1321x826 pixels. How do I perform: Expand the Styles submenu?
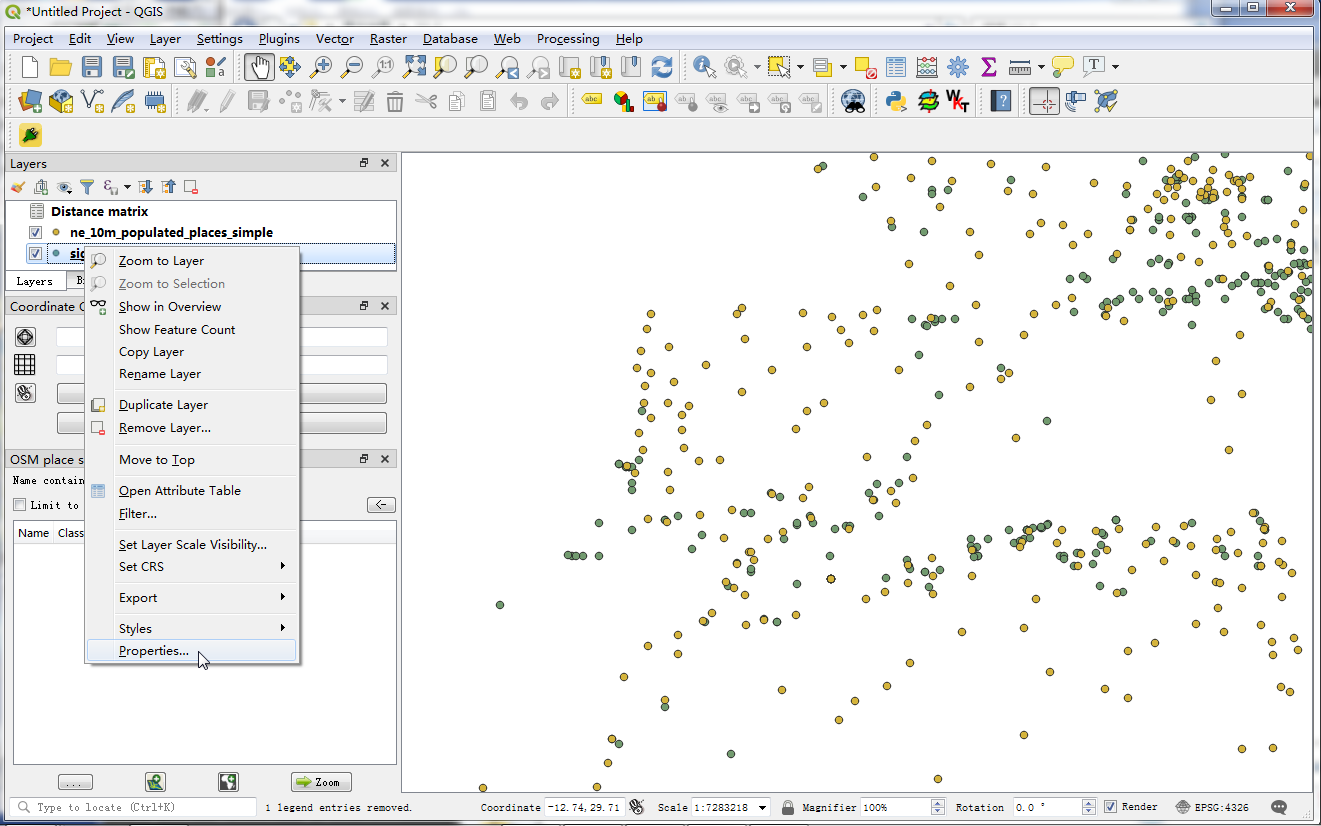(x=192, y=628)
